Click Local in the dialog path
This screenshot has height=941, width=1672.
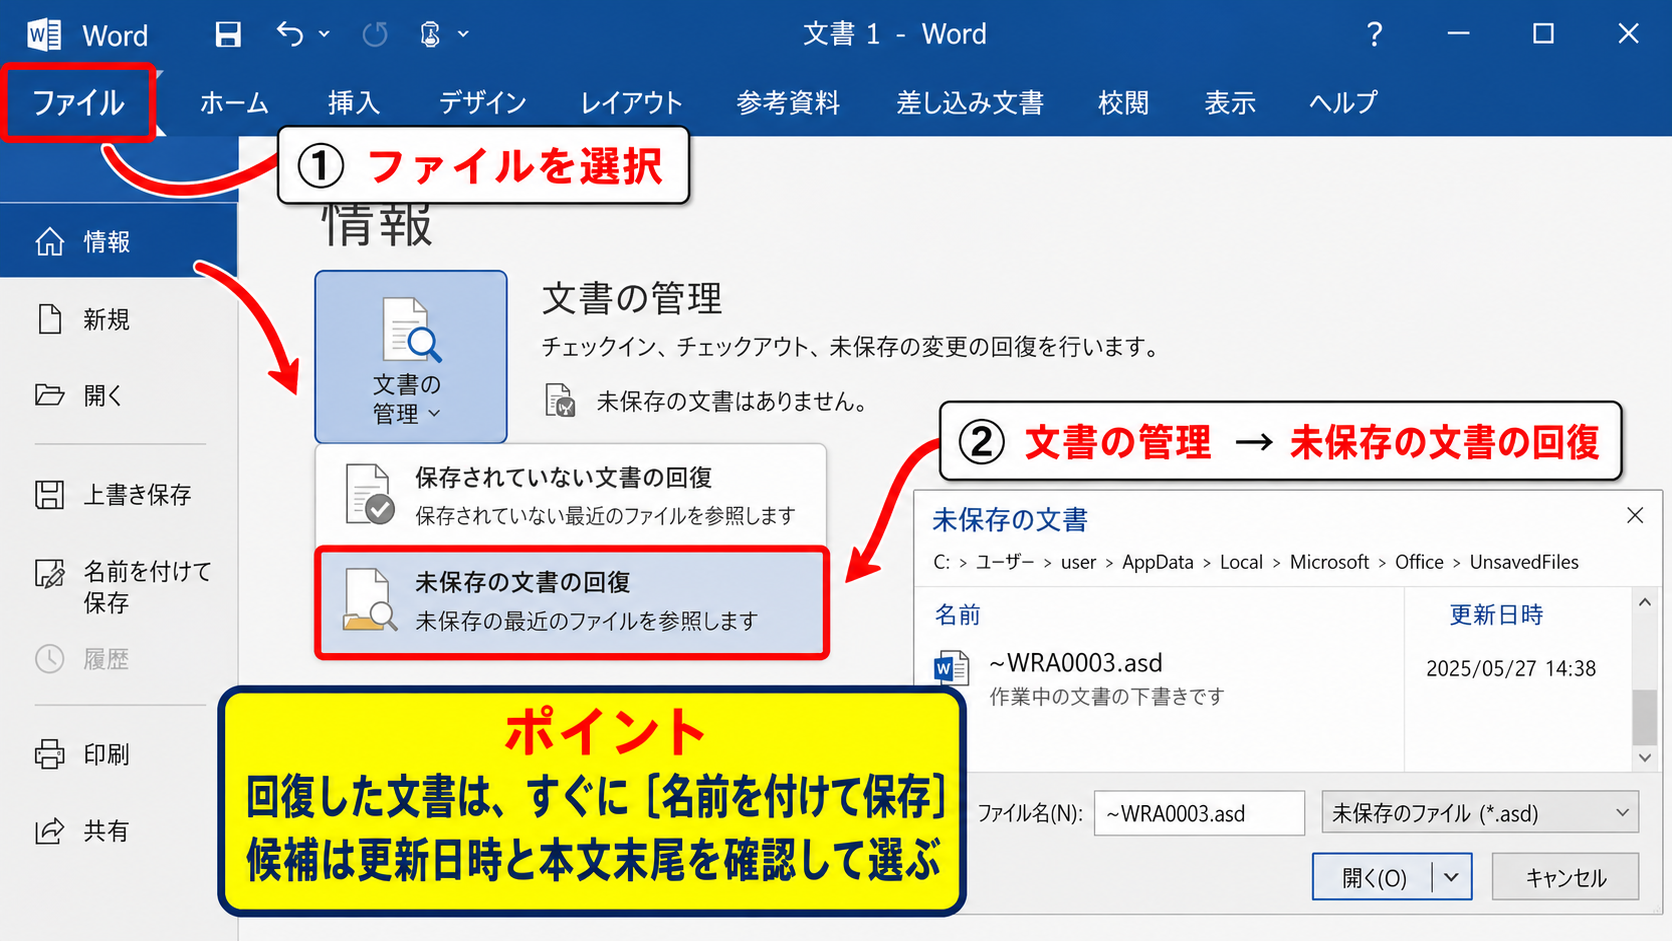(1241, 562)
